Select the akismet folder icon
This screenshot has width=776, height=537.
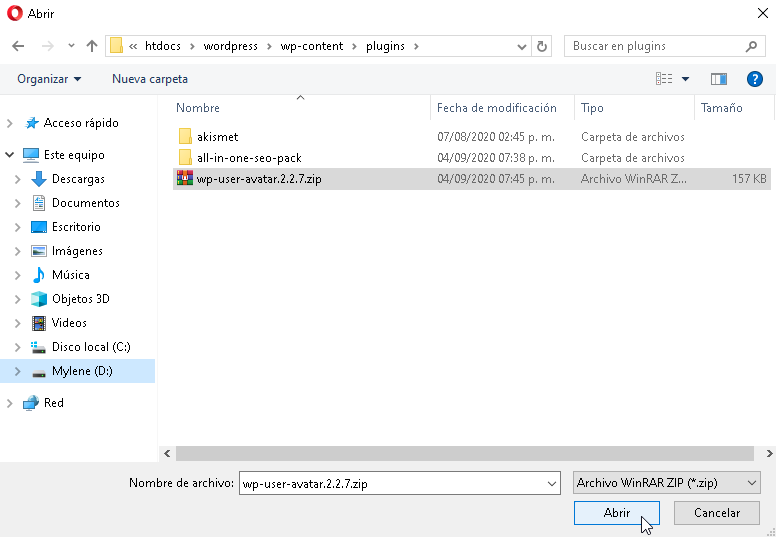[185, 136]
